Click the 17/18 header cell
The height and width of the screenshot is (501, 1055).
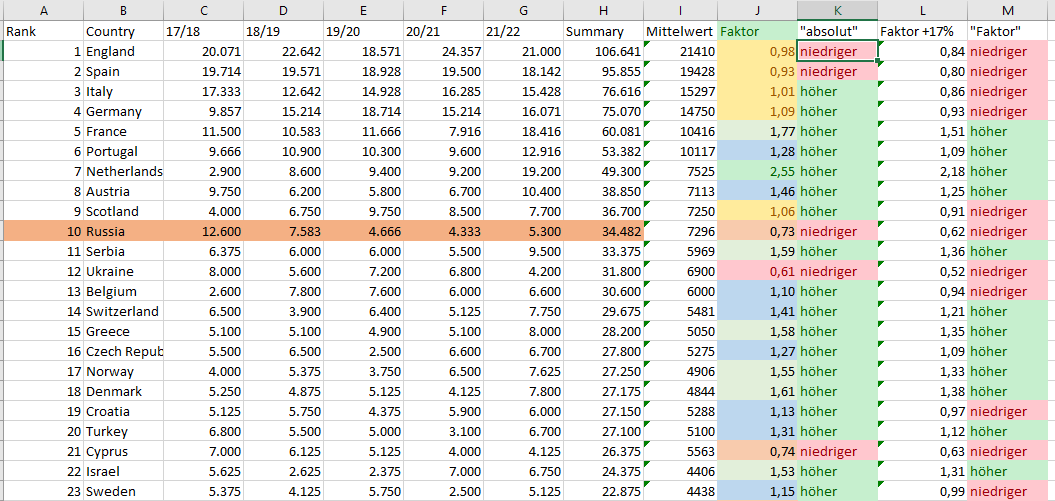pos(204,32)
